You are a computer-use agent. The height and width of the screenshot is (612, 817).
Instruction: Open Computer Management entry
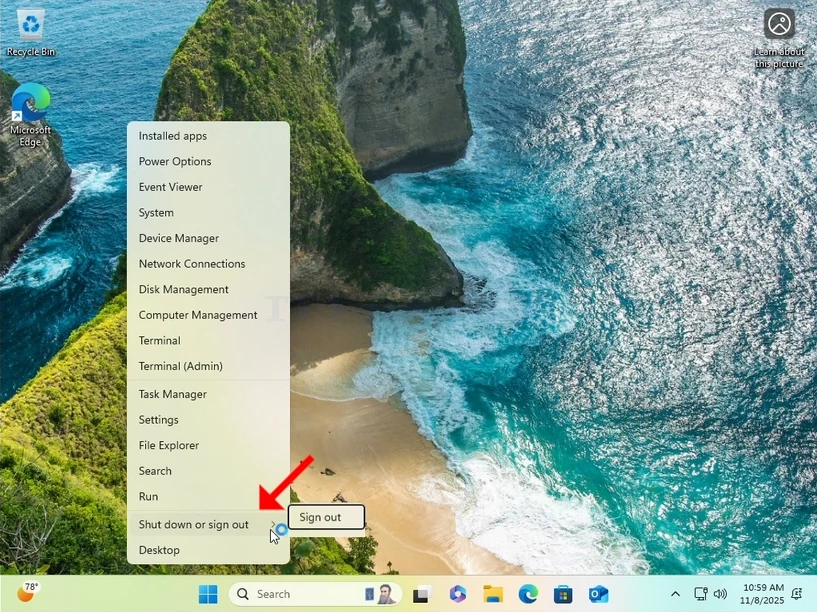208,315
